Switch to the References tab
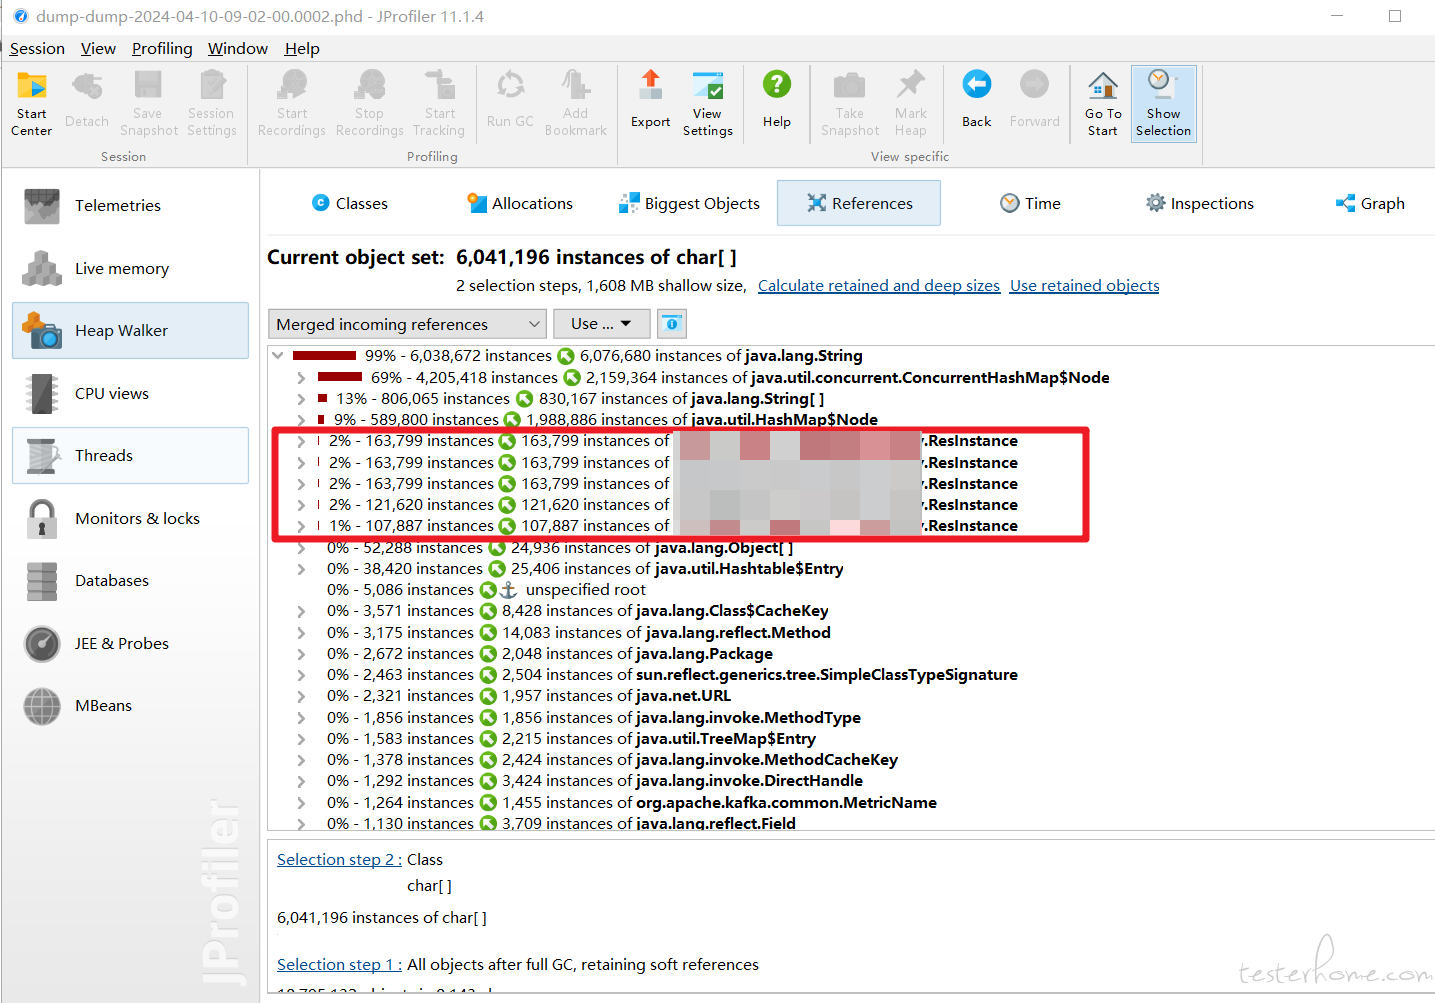The image size is (1435, 1003). [859, 203]
